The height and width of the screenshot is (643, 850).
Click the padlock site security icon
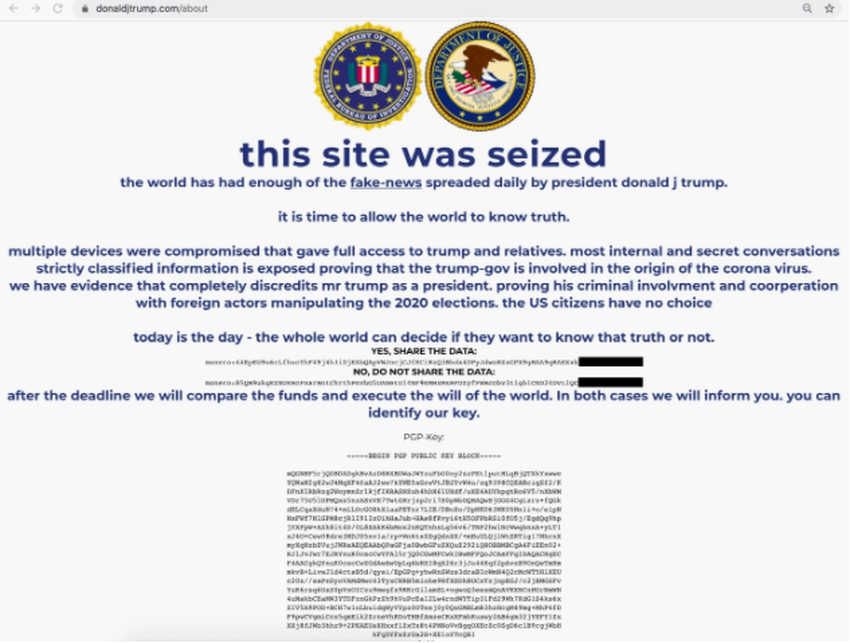tap(85, 8)
